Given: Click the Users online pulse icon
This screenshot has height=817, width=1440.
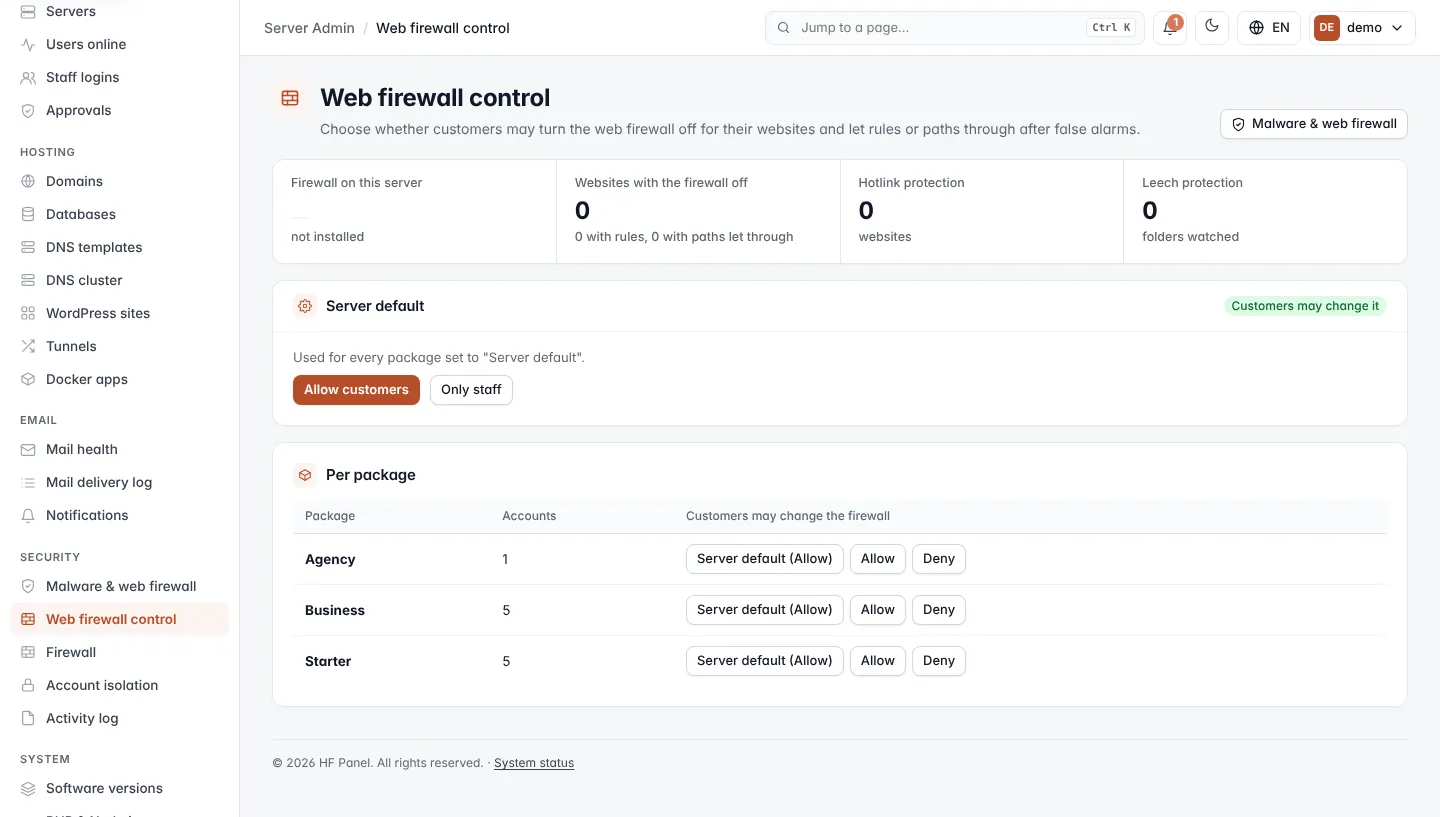Looking at the screenshot, I should [28, 44].
